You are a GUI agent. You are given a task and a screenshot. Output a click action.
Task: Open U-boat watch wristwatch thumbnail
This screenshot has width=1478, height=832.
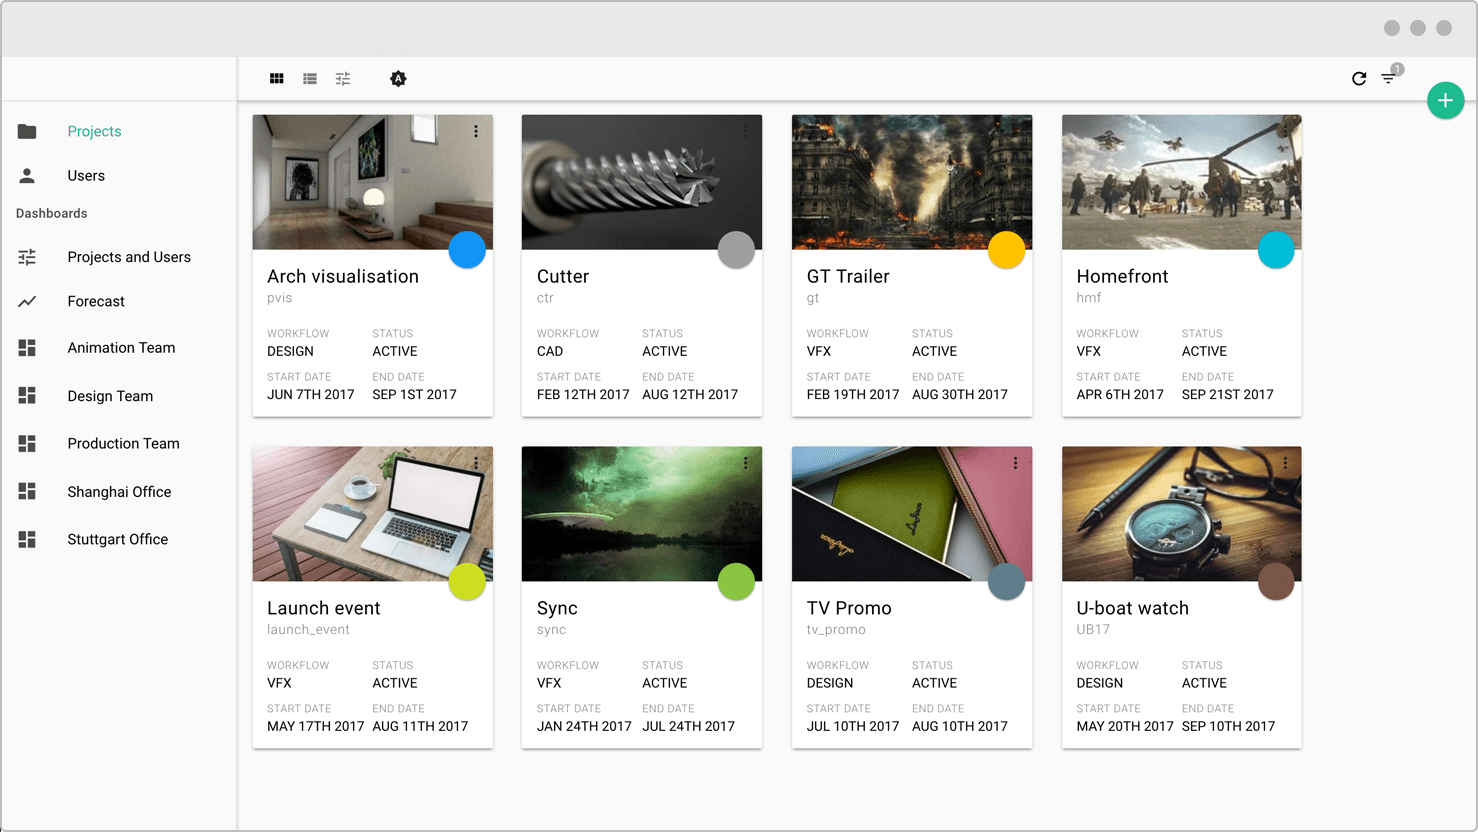pos(1181,514)
